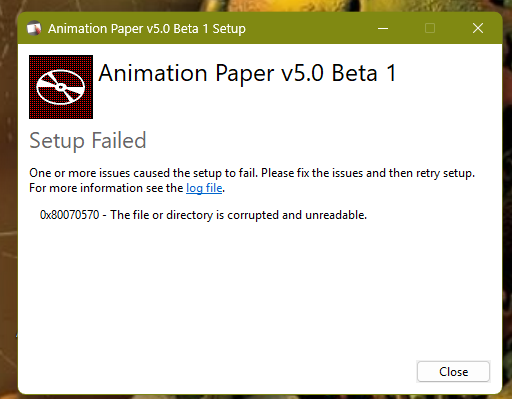Close the window with the X icon
Viewport: 512px width, 399px height.
coord(478,28)
